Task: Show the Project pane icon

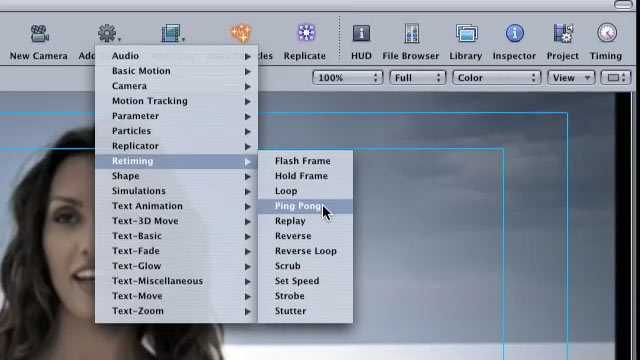Action: click(x=563, y=33)
